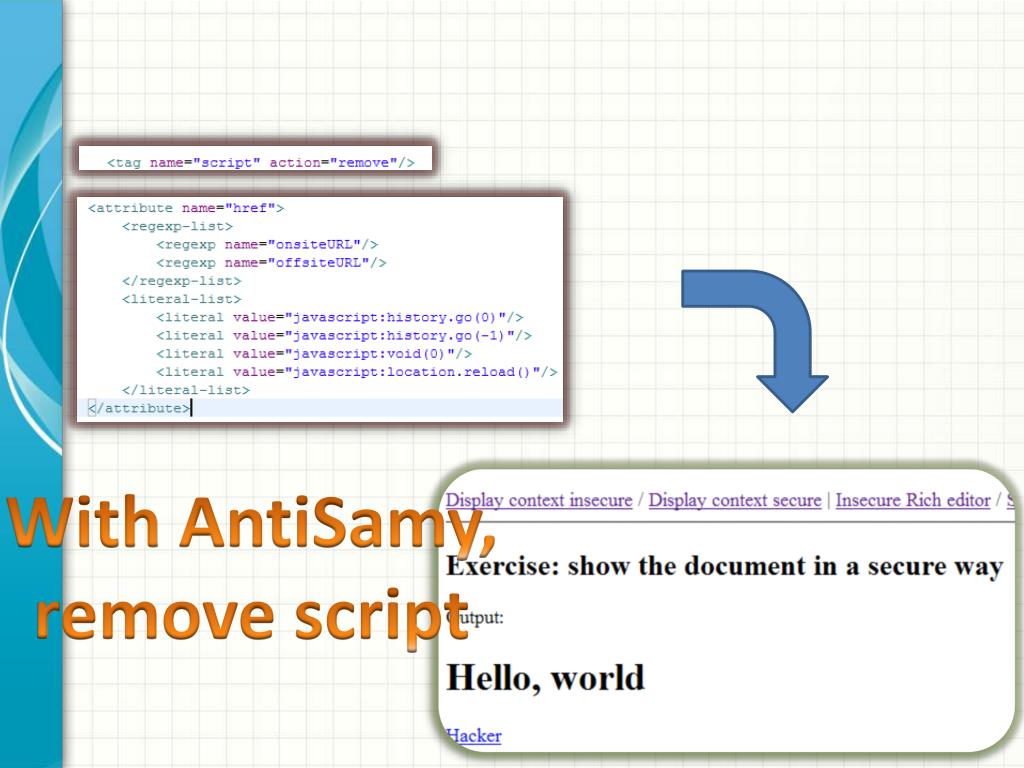Follow the Insecure Rich editor link

tap(913, 500)
